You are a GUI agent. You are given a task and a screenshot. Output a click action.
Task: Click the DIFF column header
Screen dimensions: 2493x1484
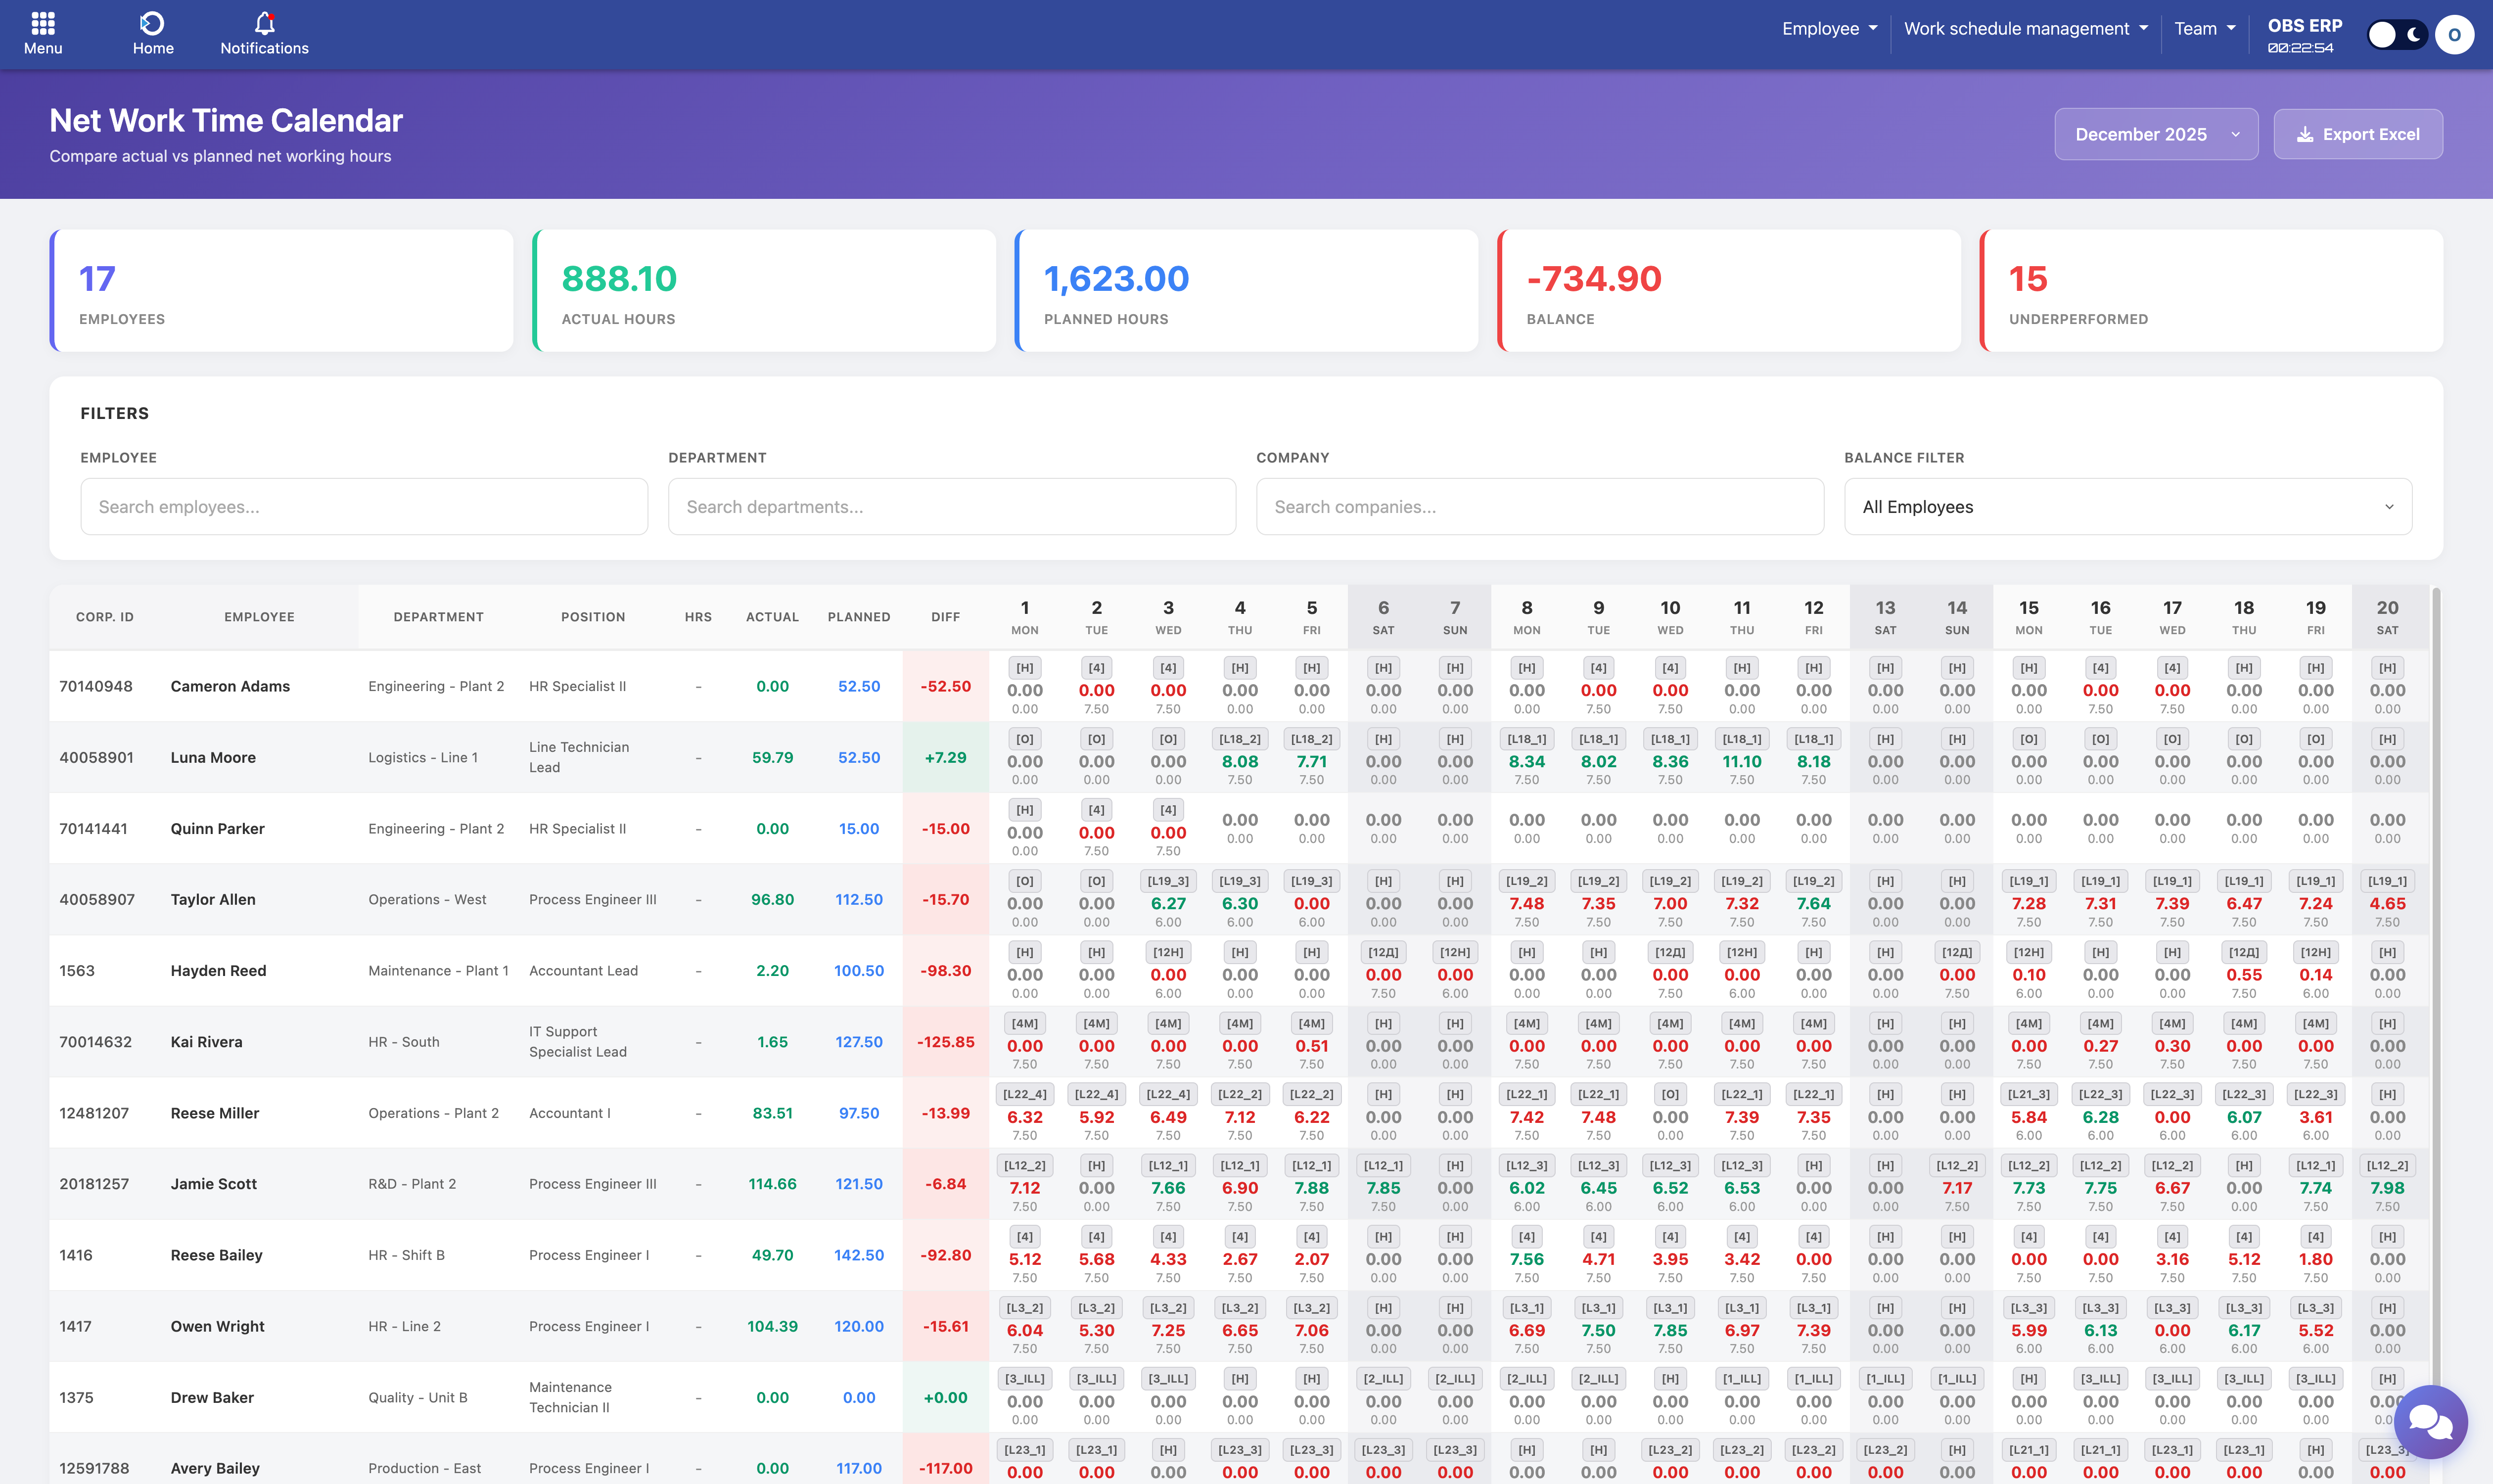(x=945, y=617)
